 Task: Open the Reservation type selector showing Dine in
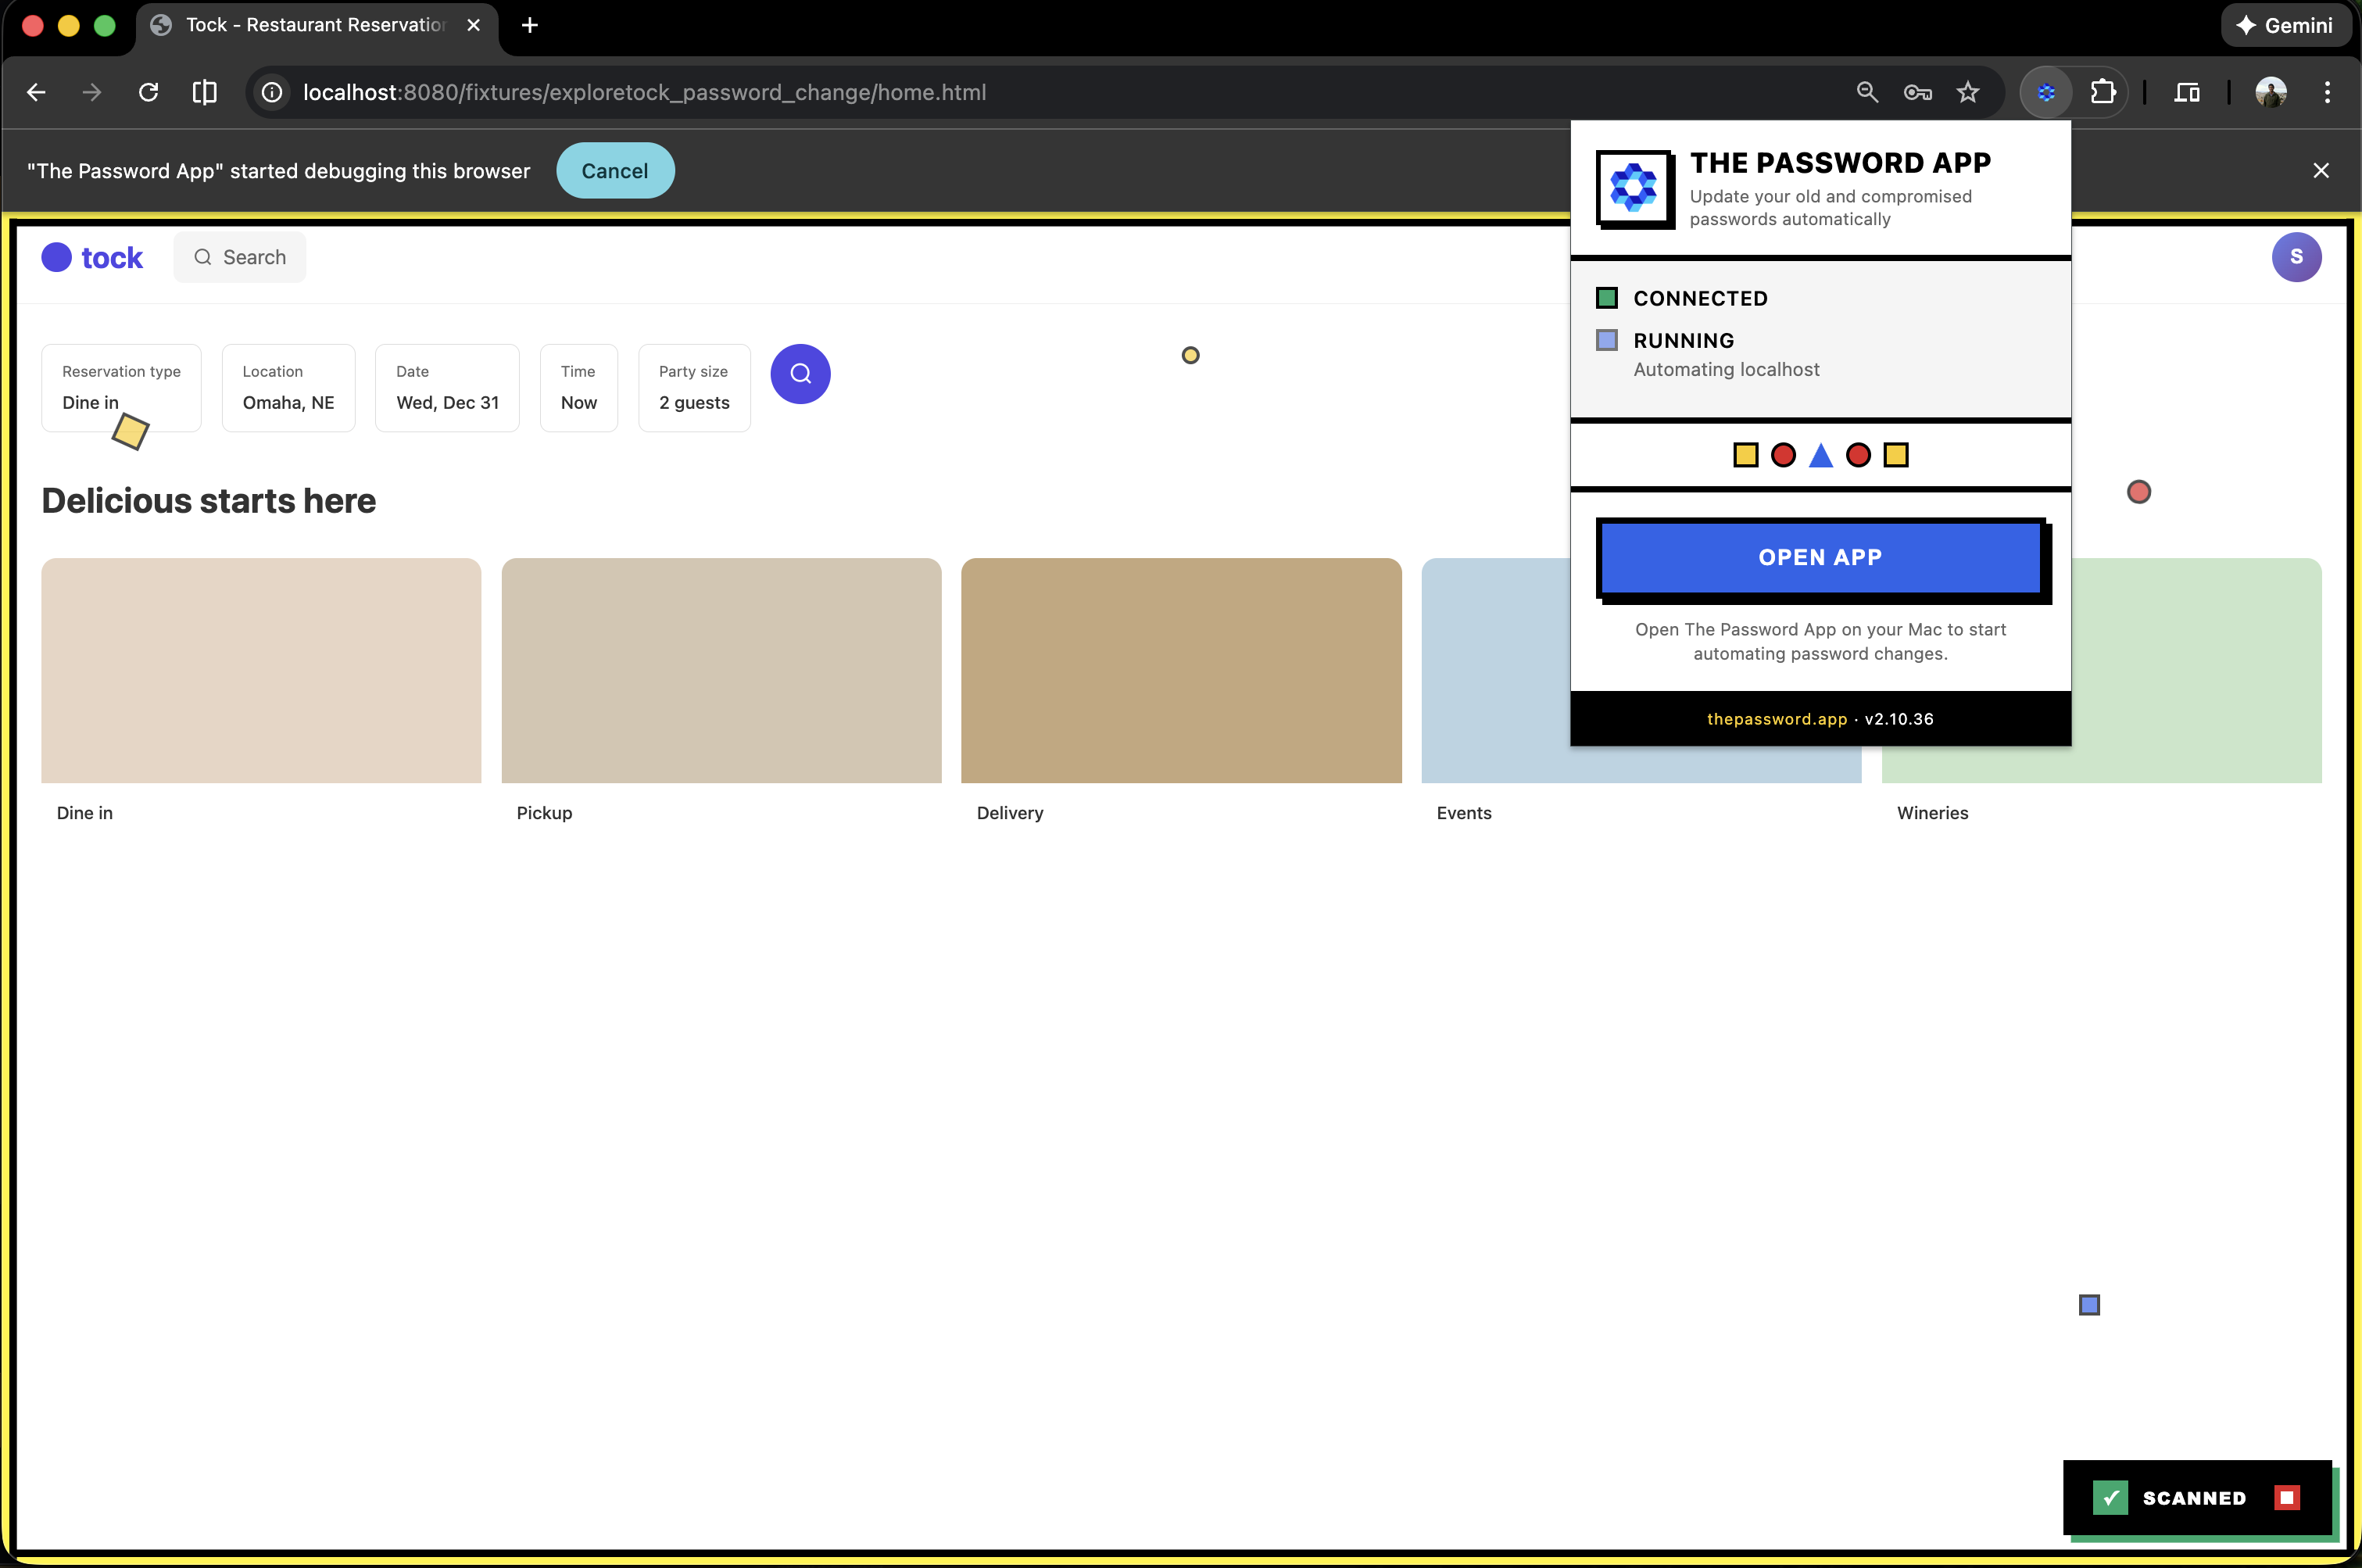coord(120,388)
